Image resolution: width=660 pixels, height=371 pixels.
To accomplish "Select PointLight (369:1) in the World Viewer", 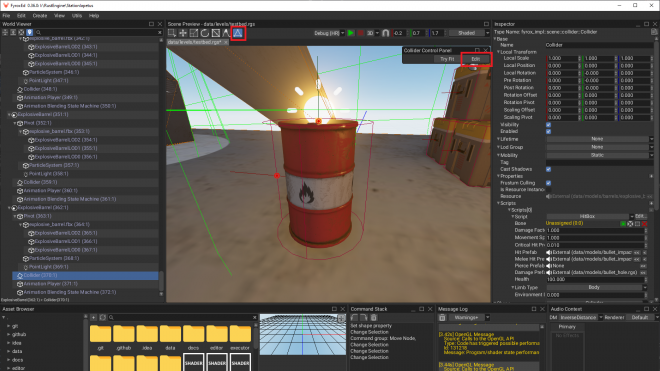I will coord(48,267).
